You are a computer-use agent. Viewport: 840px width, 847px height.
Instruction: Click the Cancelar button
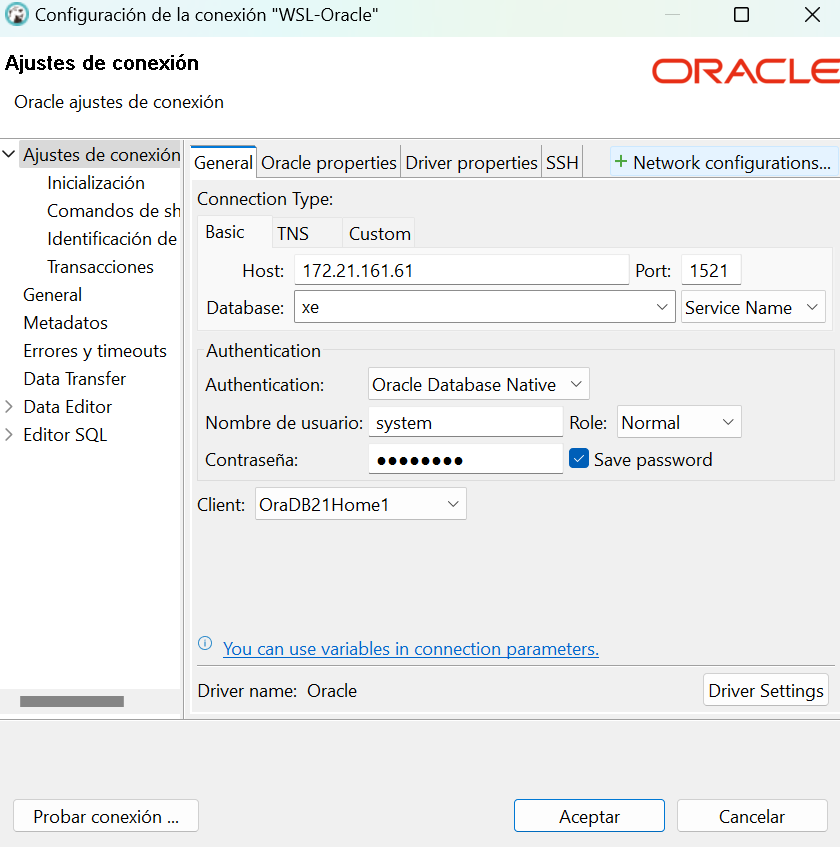(x=752, y=816)
